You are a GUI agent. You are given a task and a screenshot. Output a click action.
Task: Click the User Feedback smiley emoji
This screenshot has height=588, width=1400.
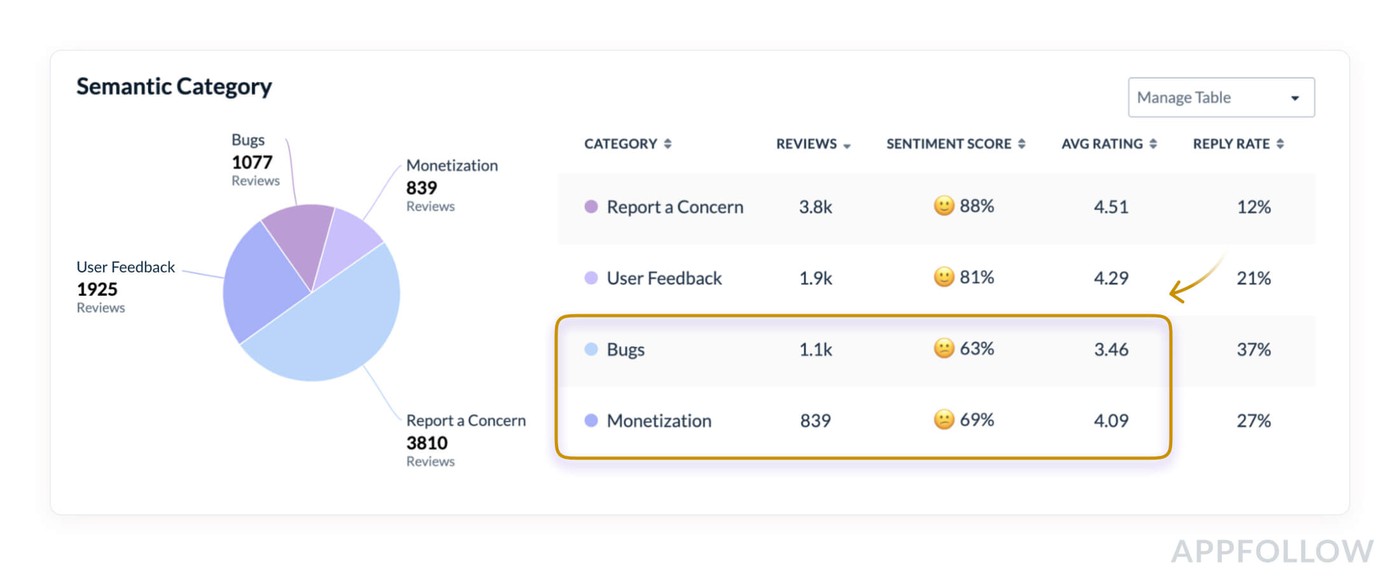tap(944, 277)
